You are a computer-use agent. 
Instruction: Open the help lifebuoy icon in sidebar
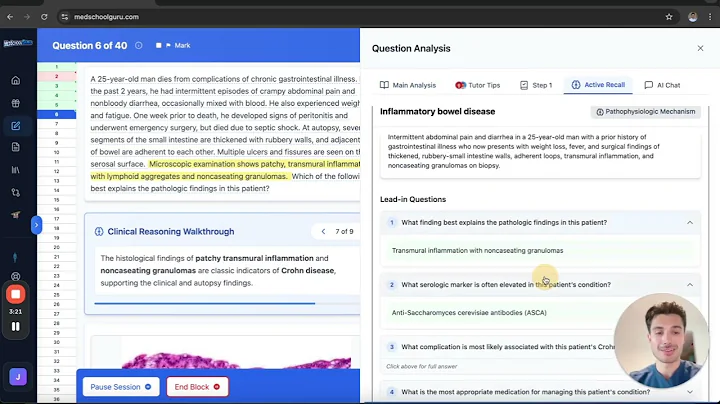pyautogui.click(x=16, y=276)
